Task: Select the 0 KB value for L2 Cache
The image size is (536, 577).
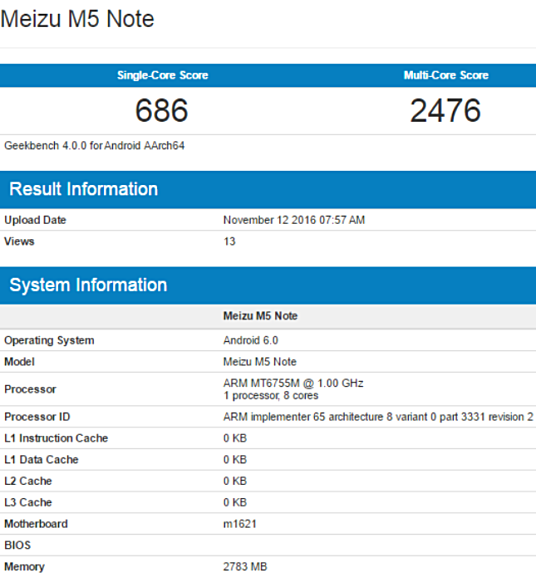Action: tap(235, 481)
